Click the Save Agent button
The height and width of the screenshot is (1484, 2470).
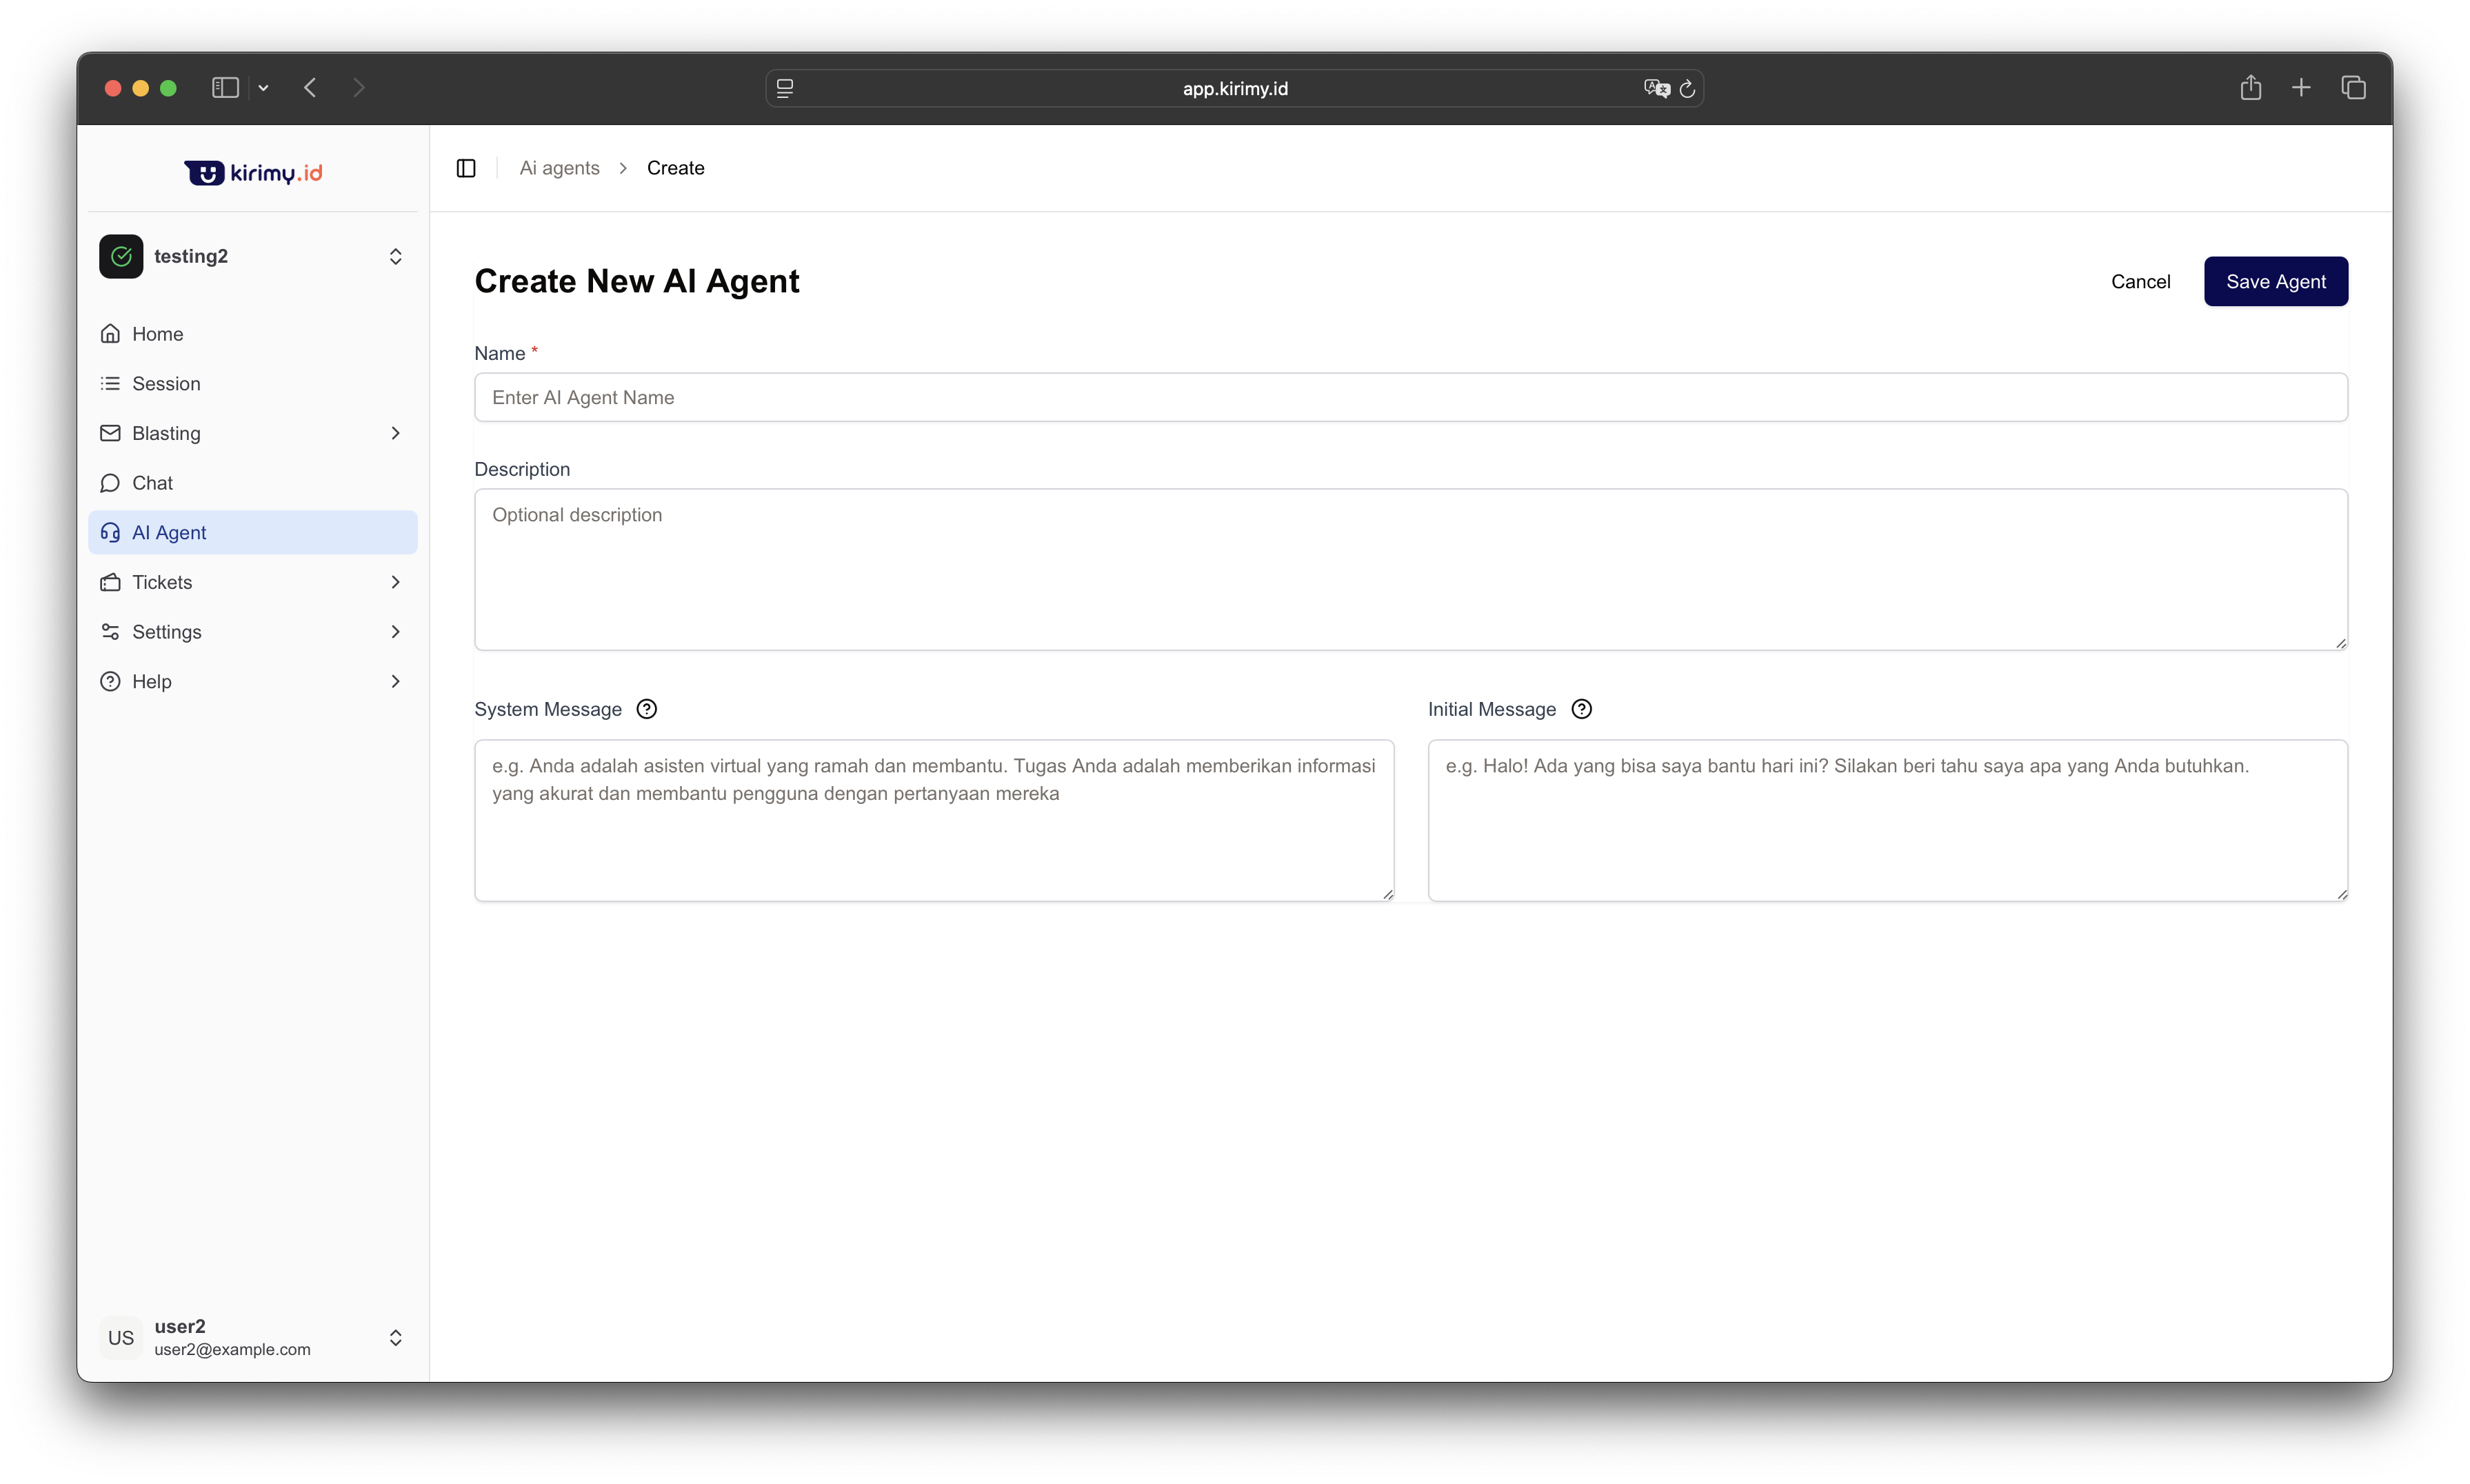2275,282
